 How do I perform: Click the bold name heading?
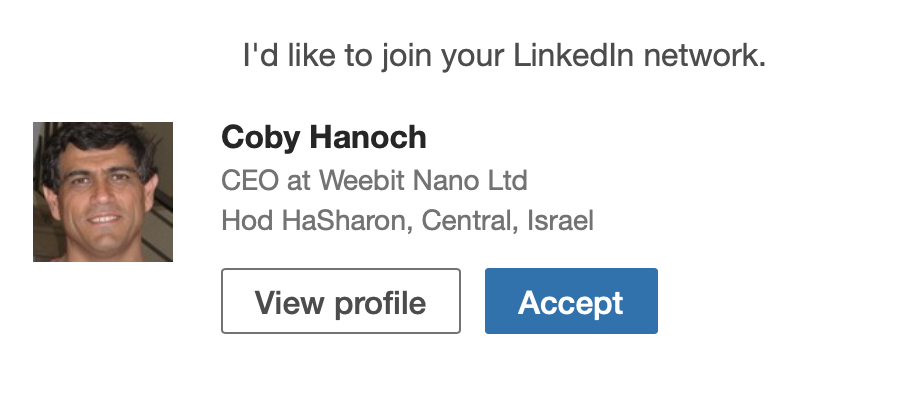(323, 138)
